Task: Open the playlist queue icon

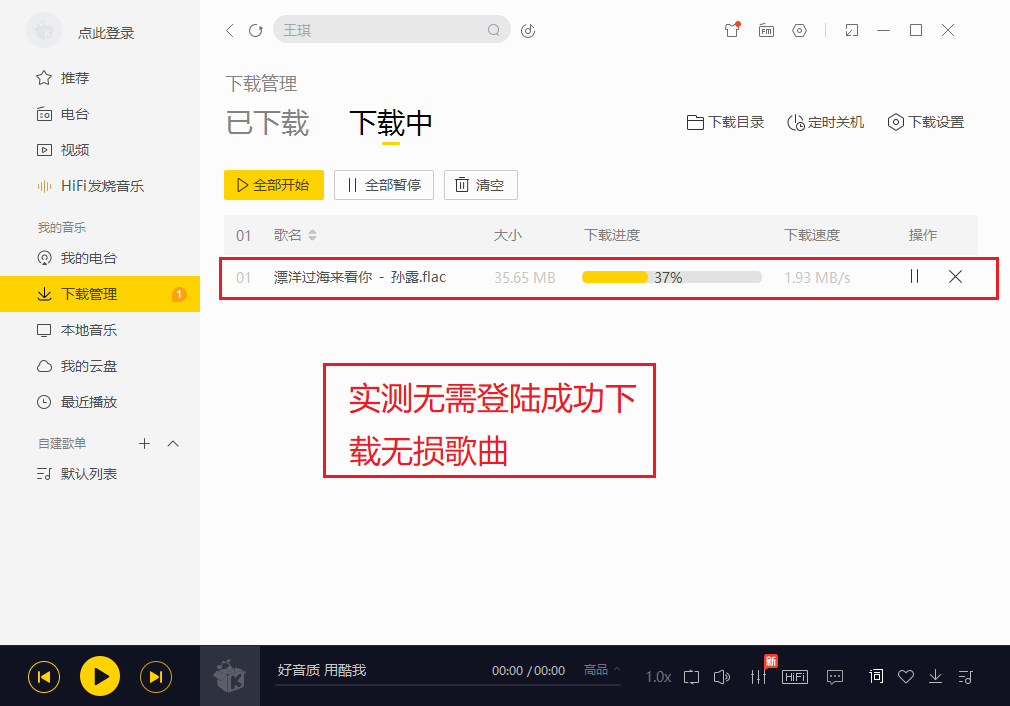Action: tap(965, 677)
